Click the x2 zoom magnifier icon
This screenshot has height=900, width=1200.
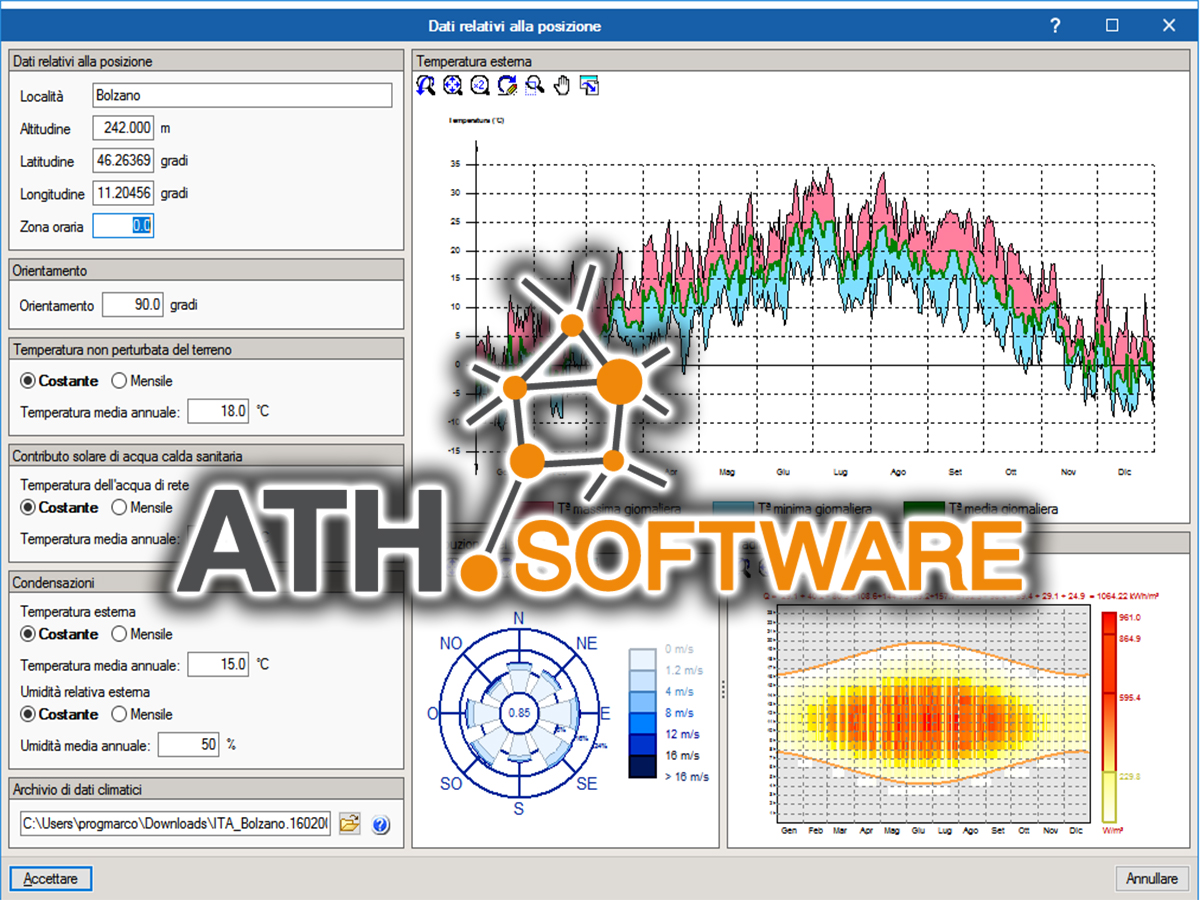coord(479,86)
